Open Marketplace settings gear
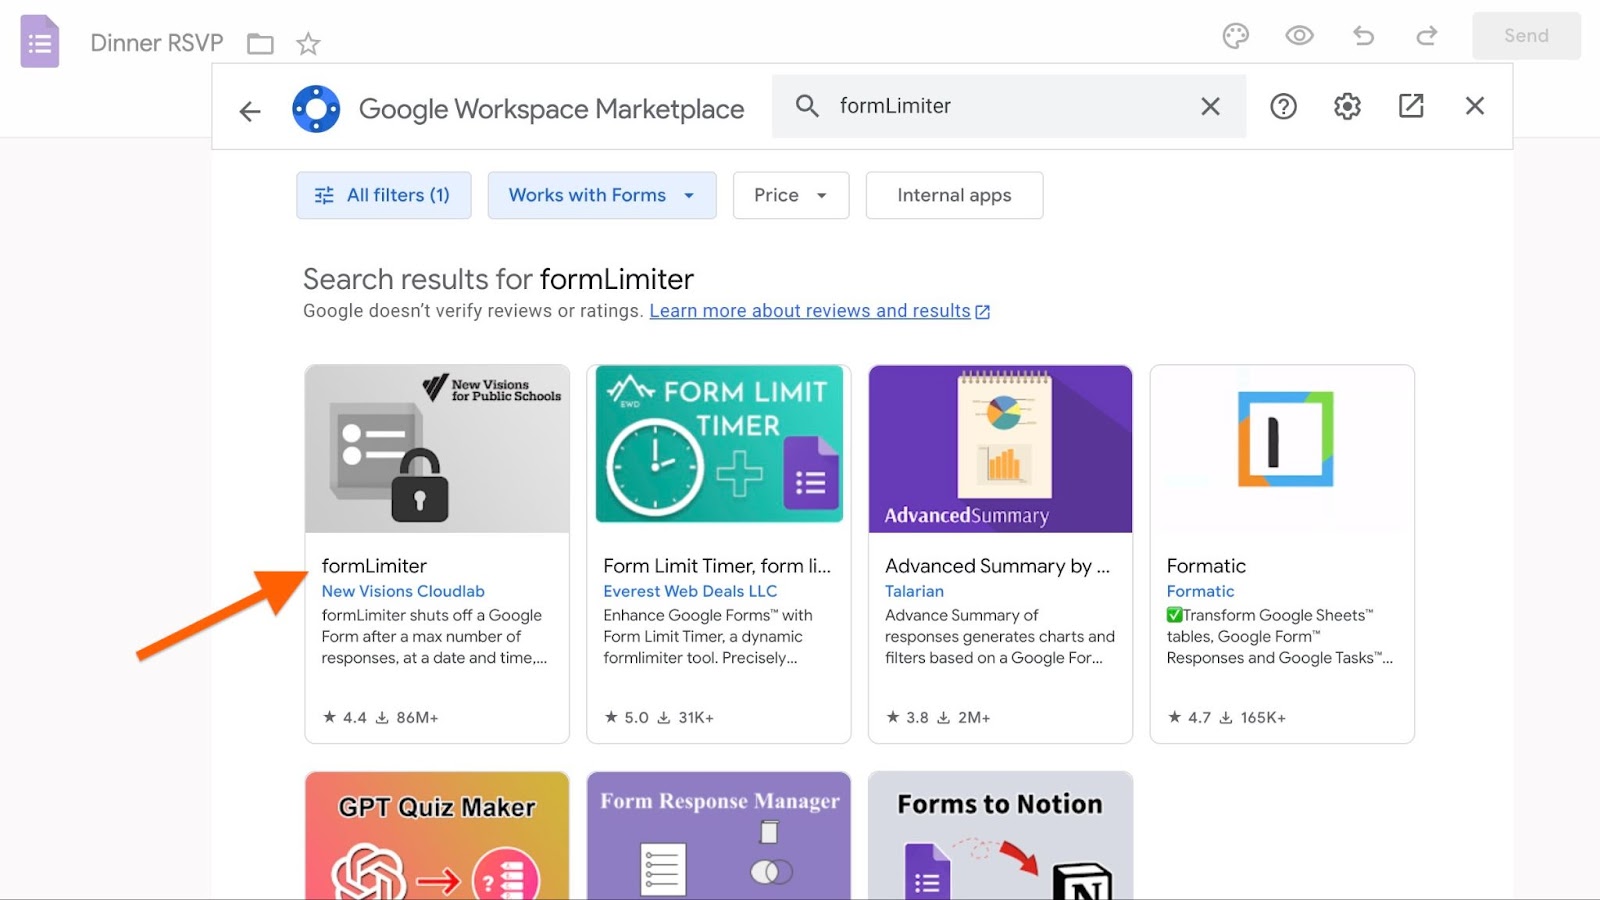This screenshot has height=900, width=1600. pyautogui.click(x=1347, y=106)
